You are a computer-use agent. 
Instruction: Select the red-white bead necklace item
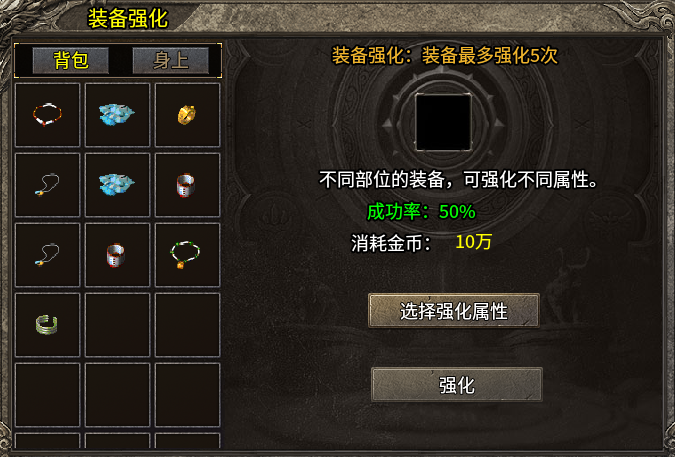[x=47, y=115]
